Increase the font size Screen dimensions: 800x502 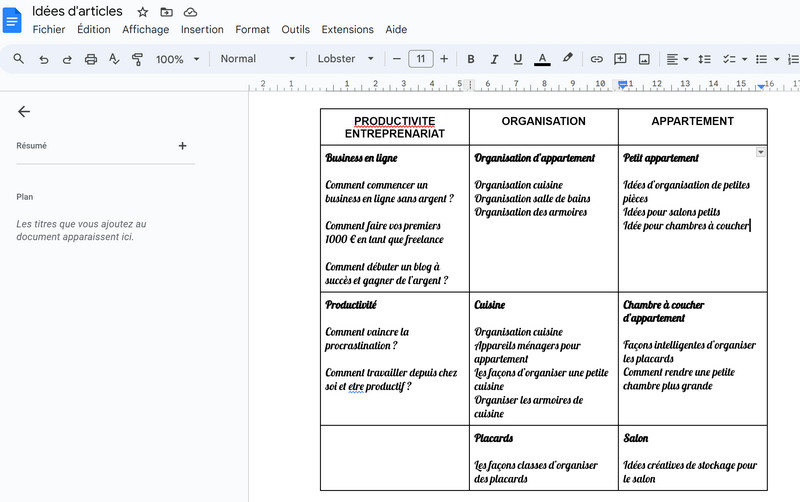(x=444, y=59)
